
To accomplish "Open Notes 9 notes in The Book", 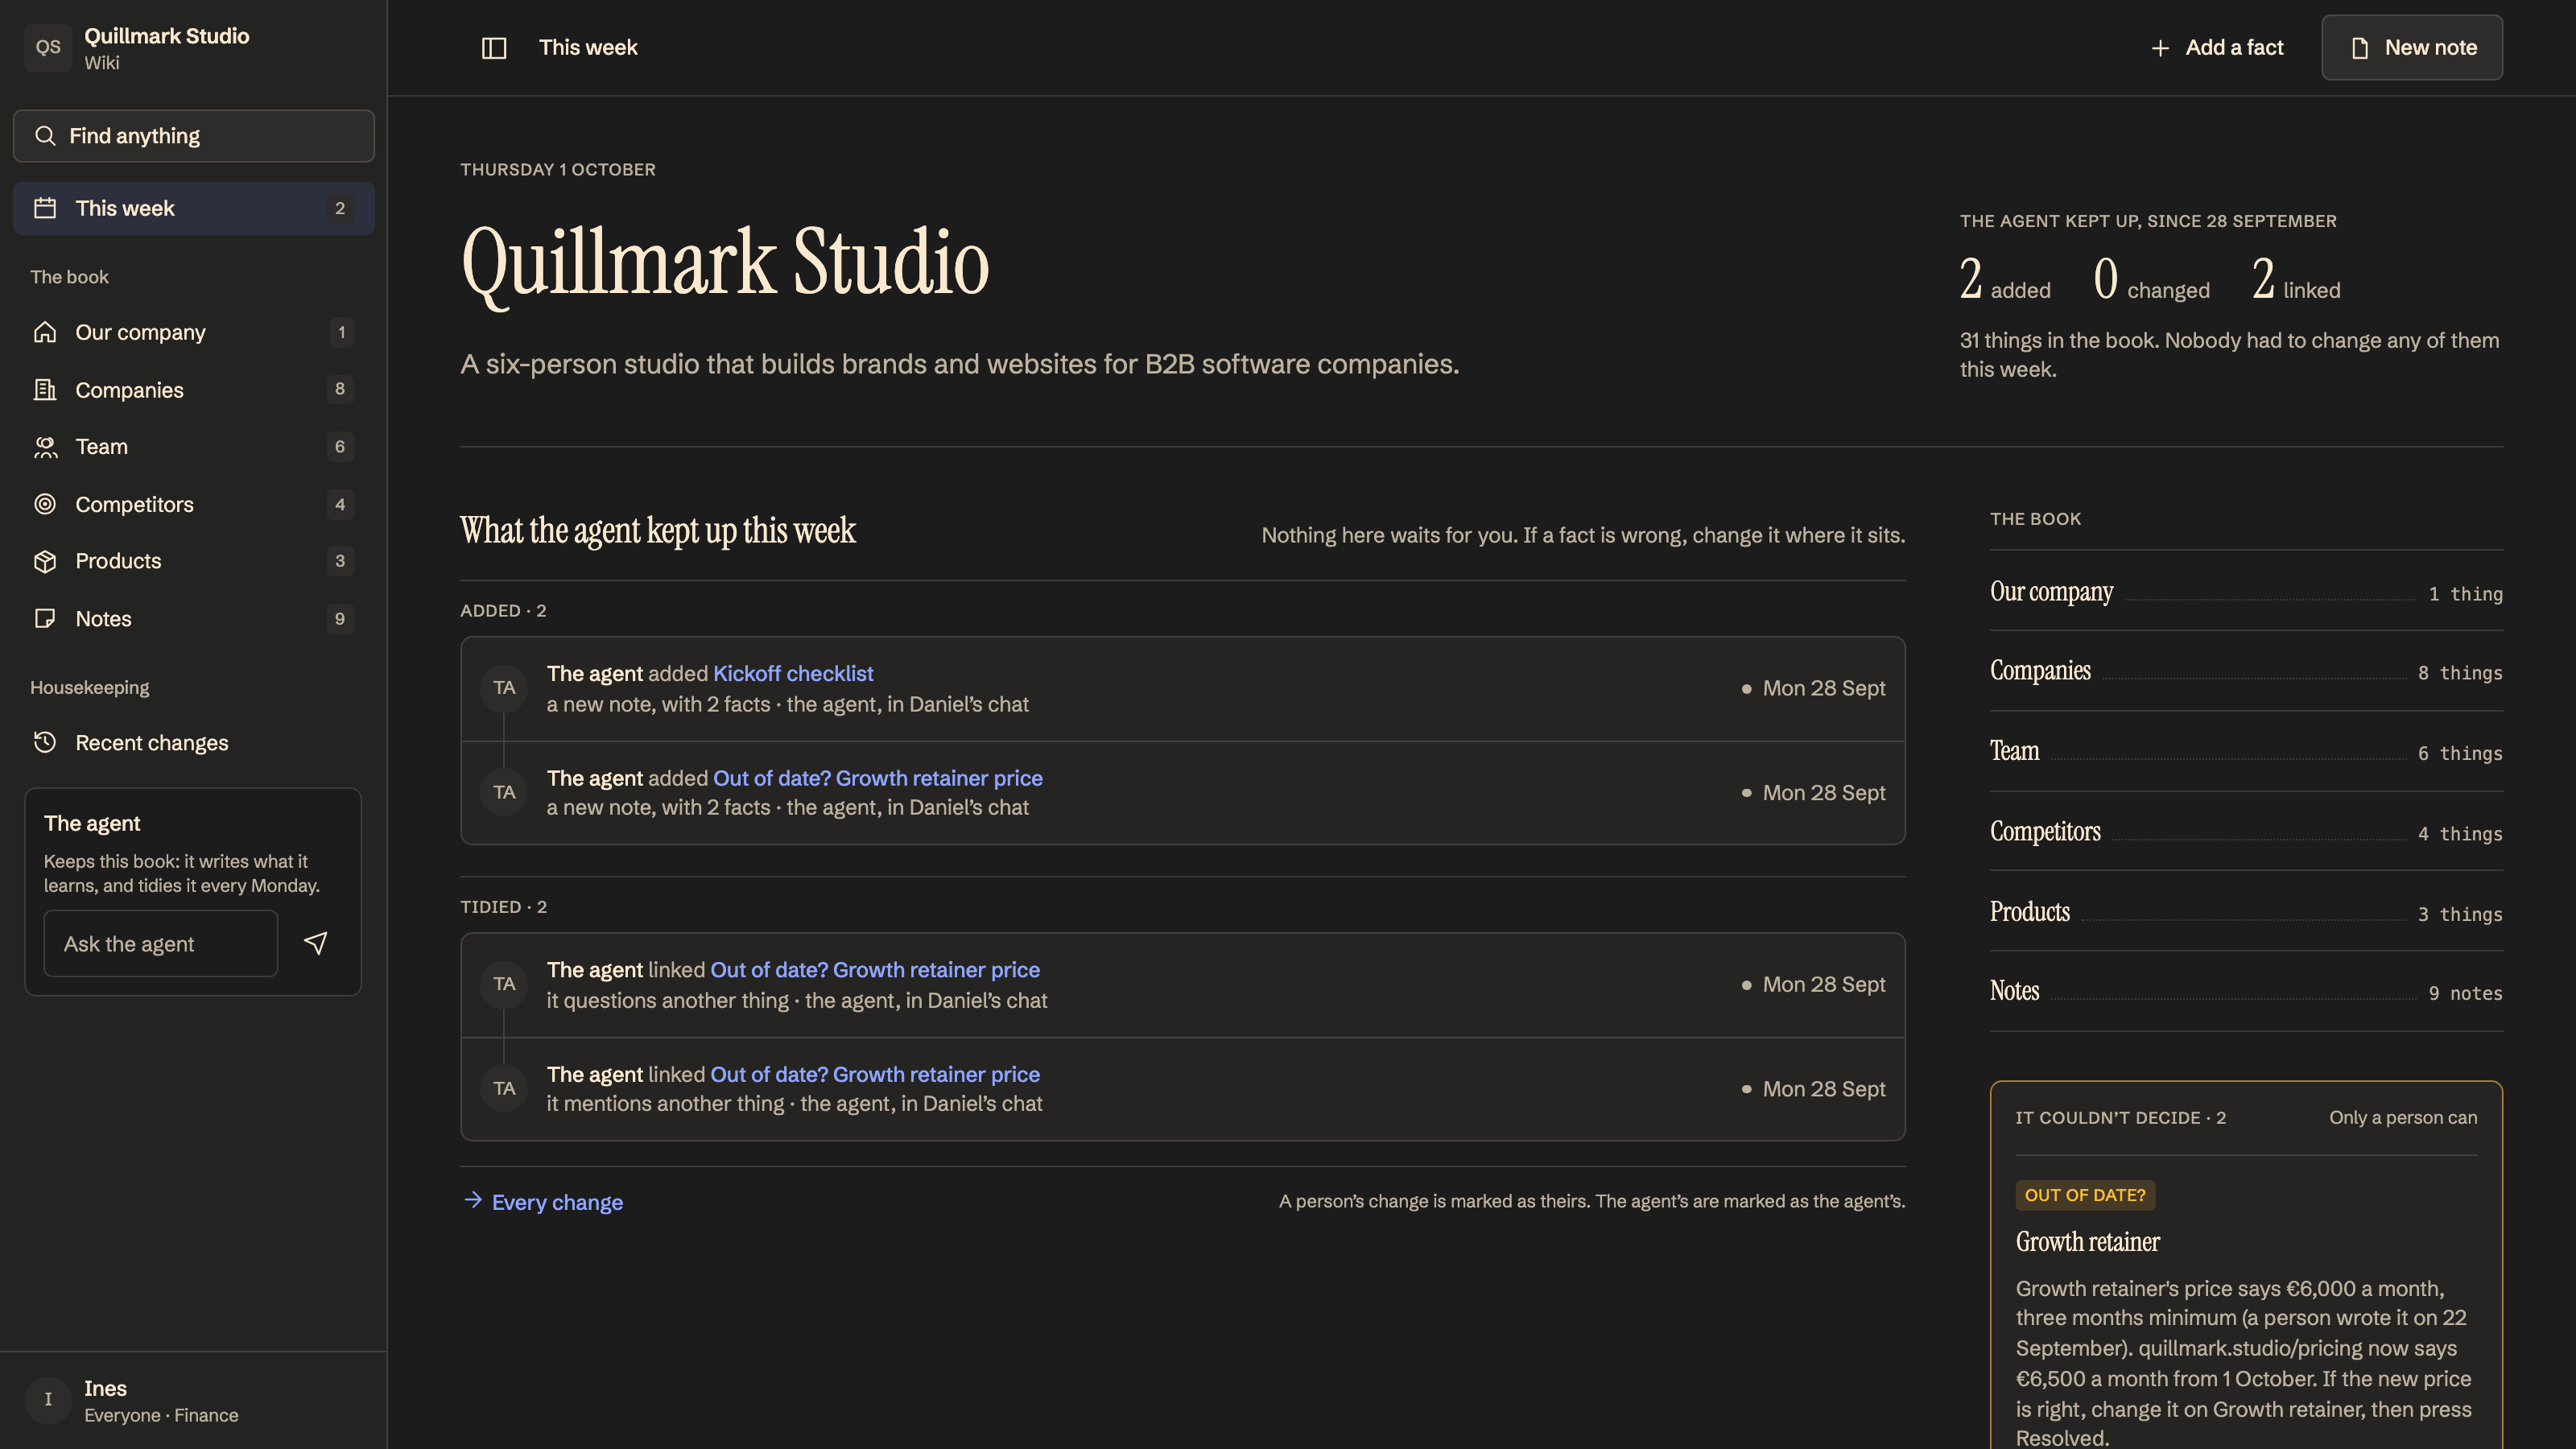I will click(2246, 991).
